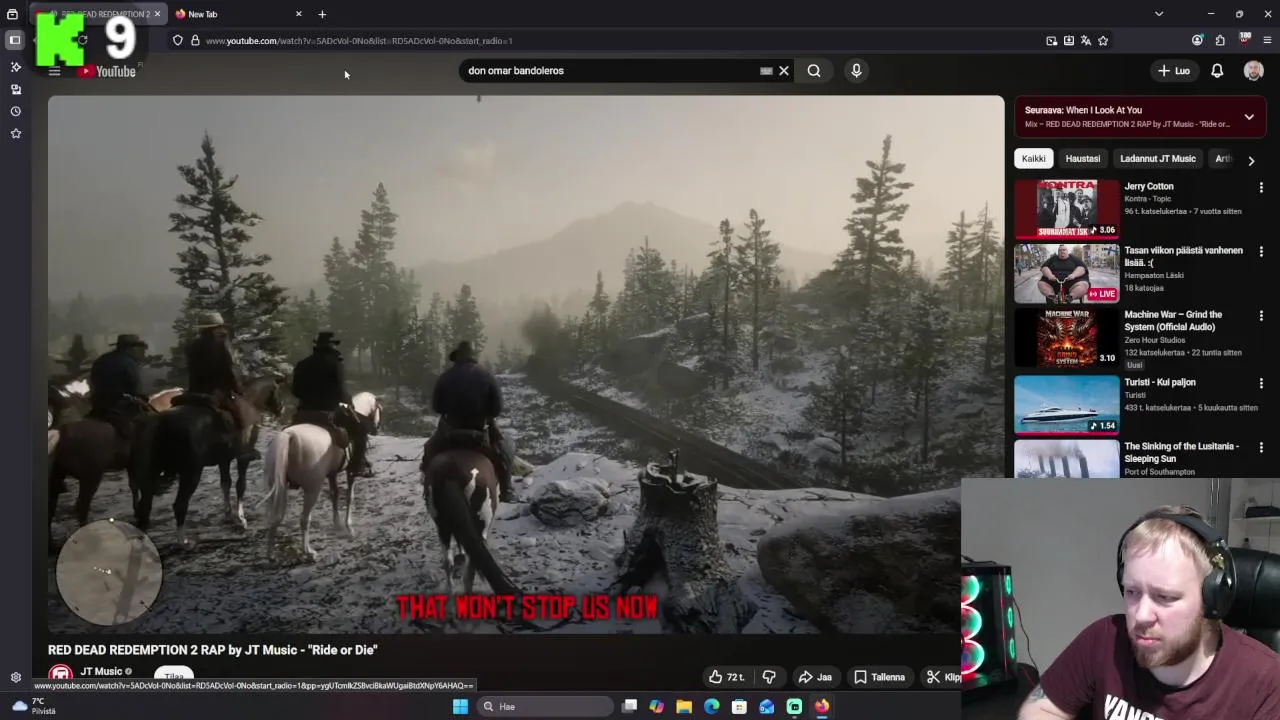Click the red extension badge icon in toolbar
The height and width of the screenshot is (720, 1280).
click(x=1244, y=40)
